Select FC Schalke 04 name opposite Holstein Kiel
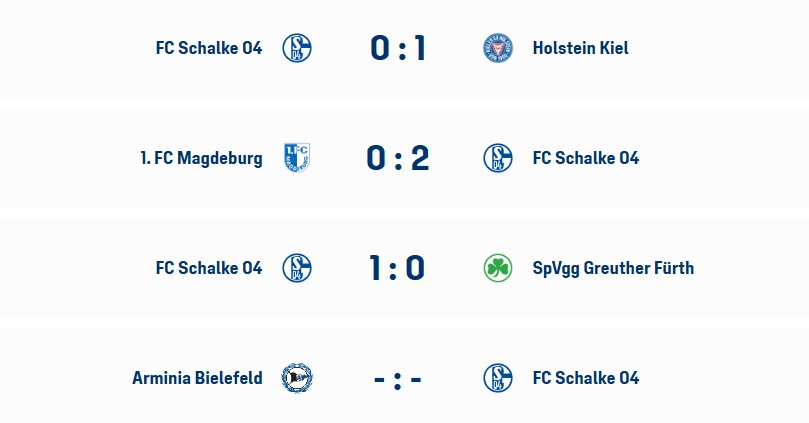This screenshot has height=423, width=809. [209, 48]
